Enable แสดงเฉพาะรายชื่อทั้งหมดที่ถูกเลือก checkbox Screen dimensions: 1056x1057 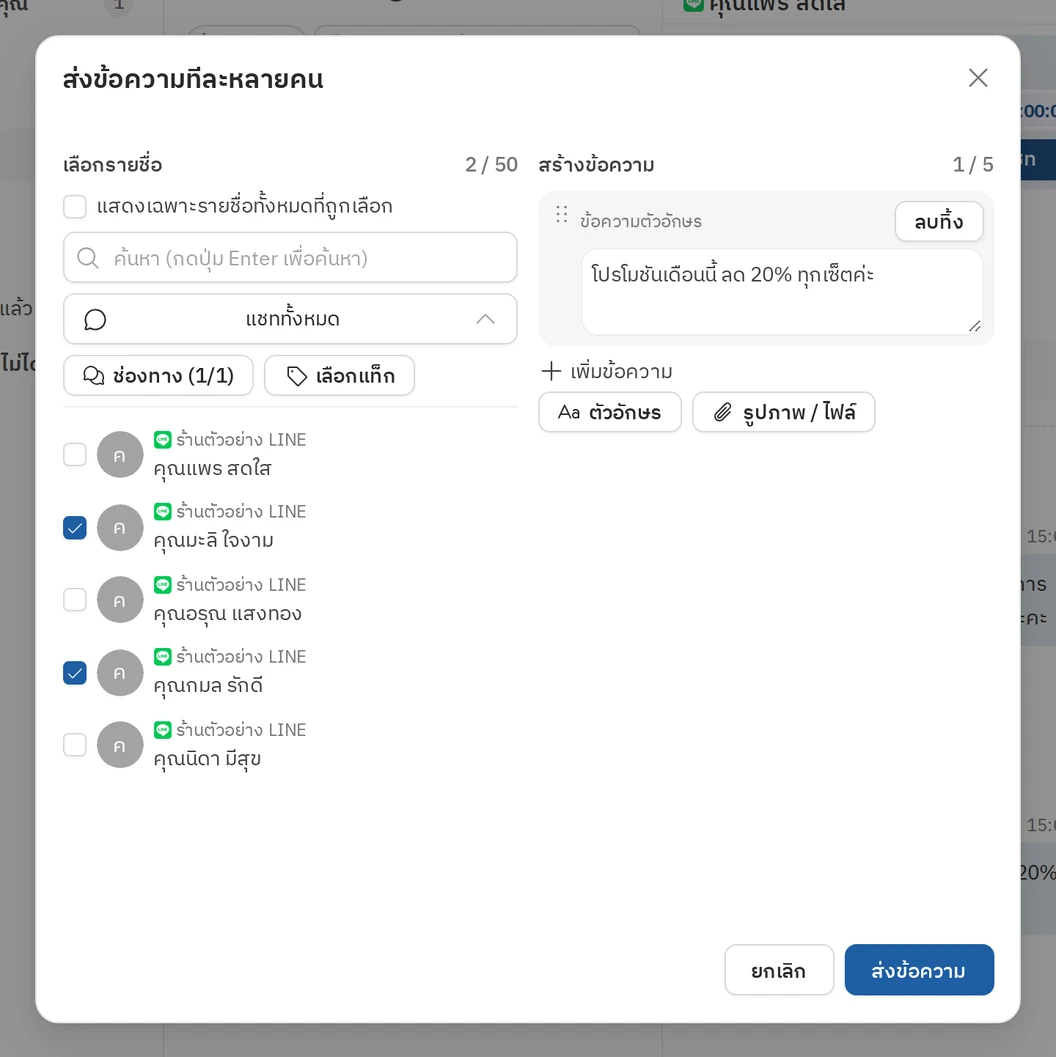pyautogui.click(x=75, y=206)
